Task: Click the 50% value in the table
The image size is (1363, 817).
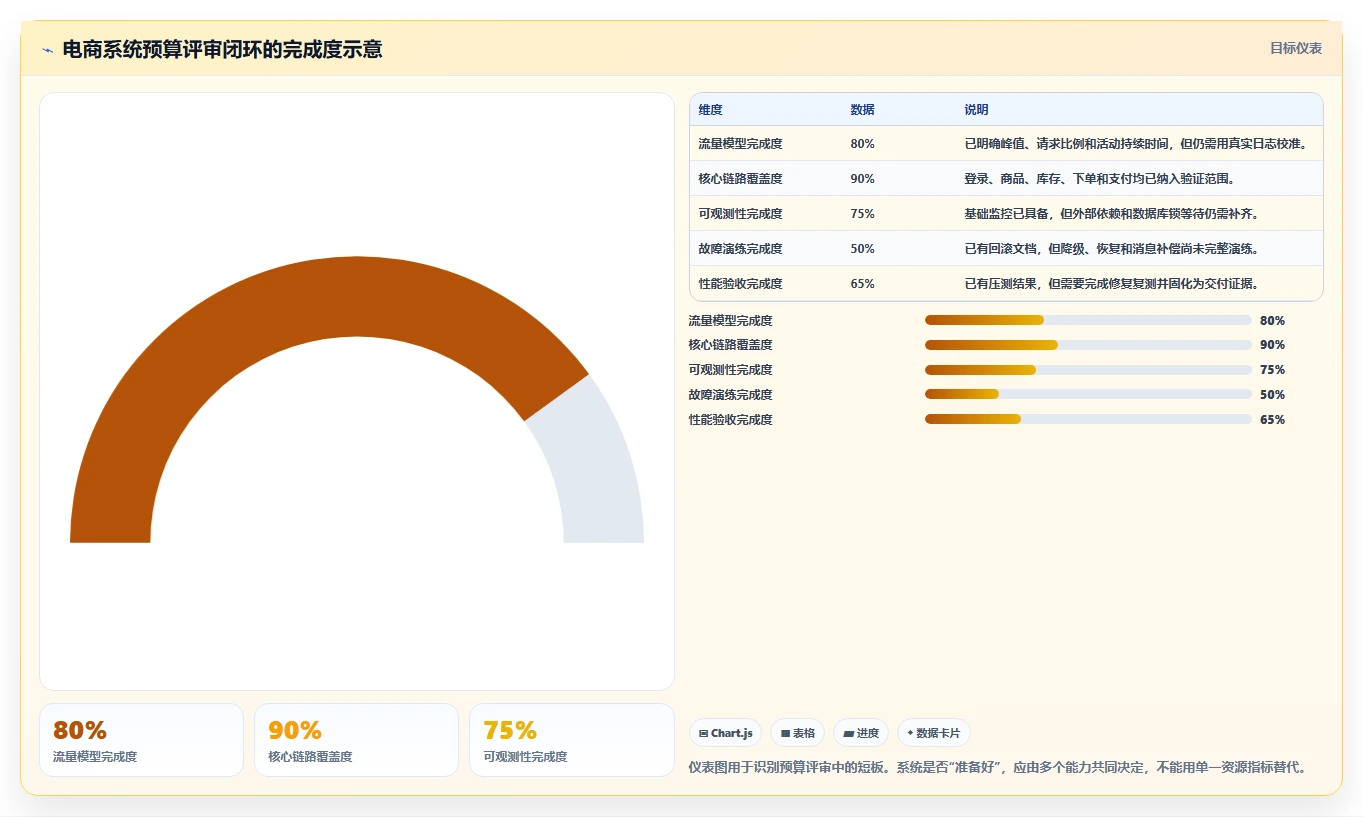Action: (862, 249)
